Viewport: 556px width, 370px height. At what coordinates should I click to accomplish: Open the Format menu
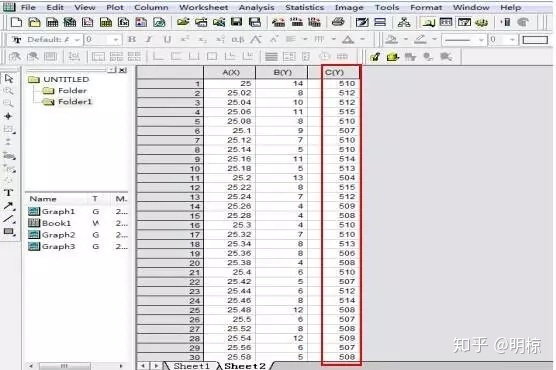(426, 7)
